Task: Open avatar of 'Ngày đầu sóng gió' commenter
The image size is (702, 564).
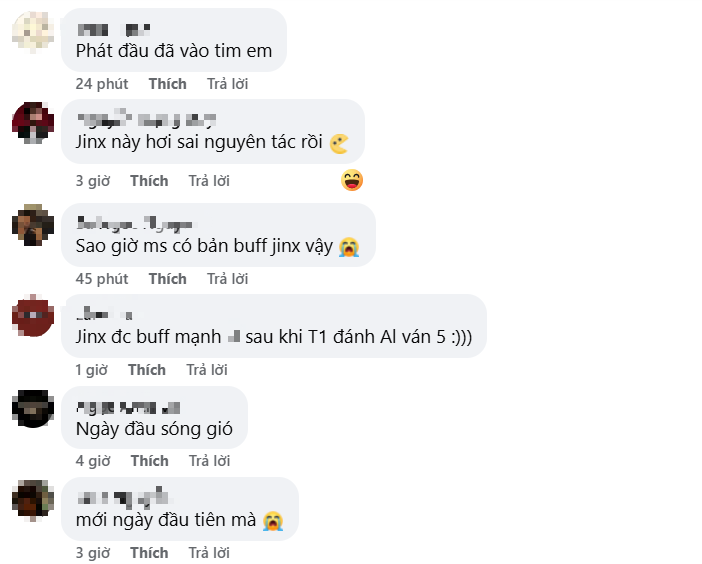Action: [x=33, y=408]
